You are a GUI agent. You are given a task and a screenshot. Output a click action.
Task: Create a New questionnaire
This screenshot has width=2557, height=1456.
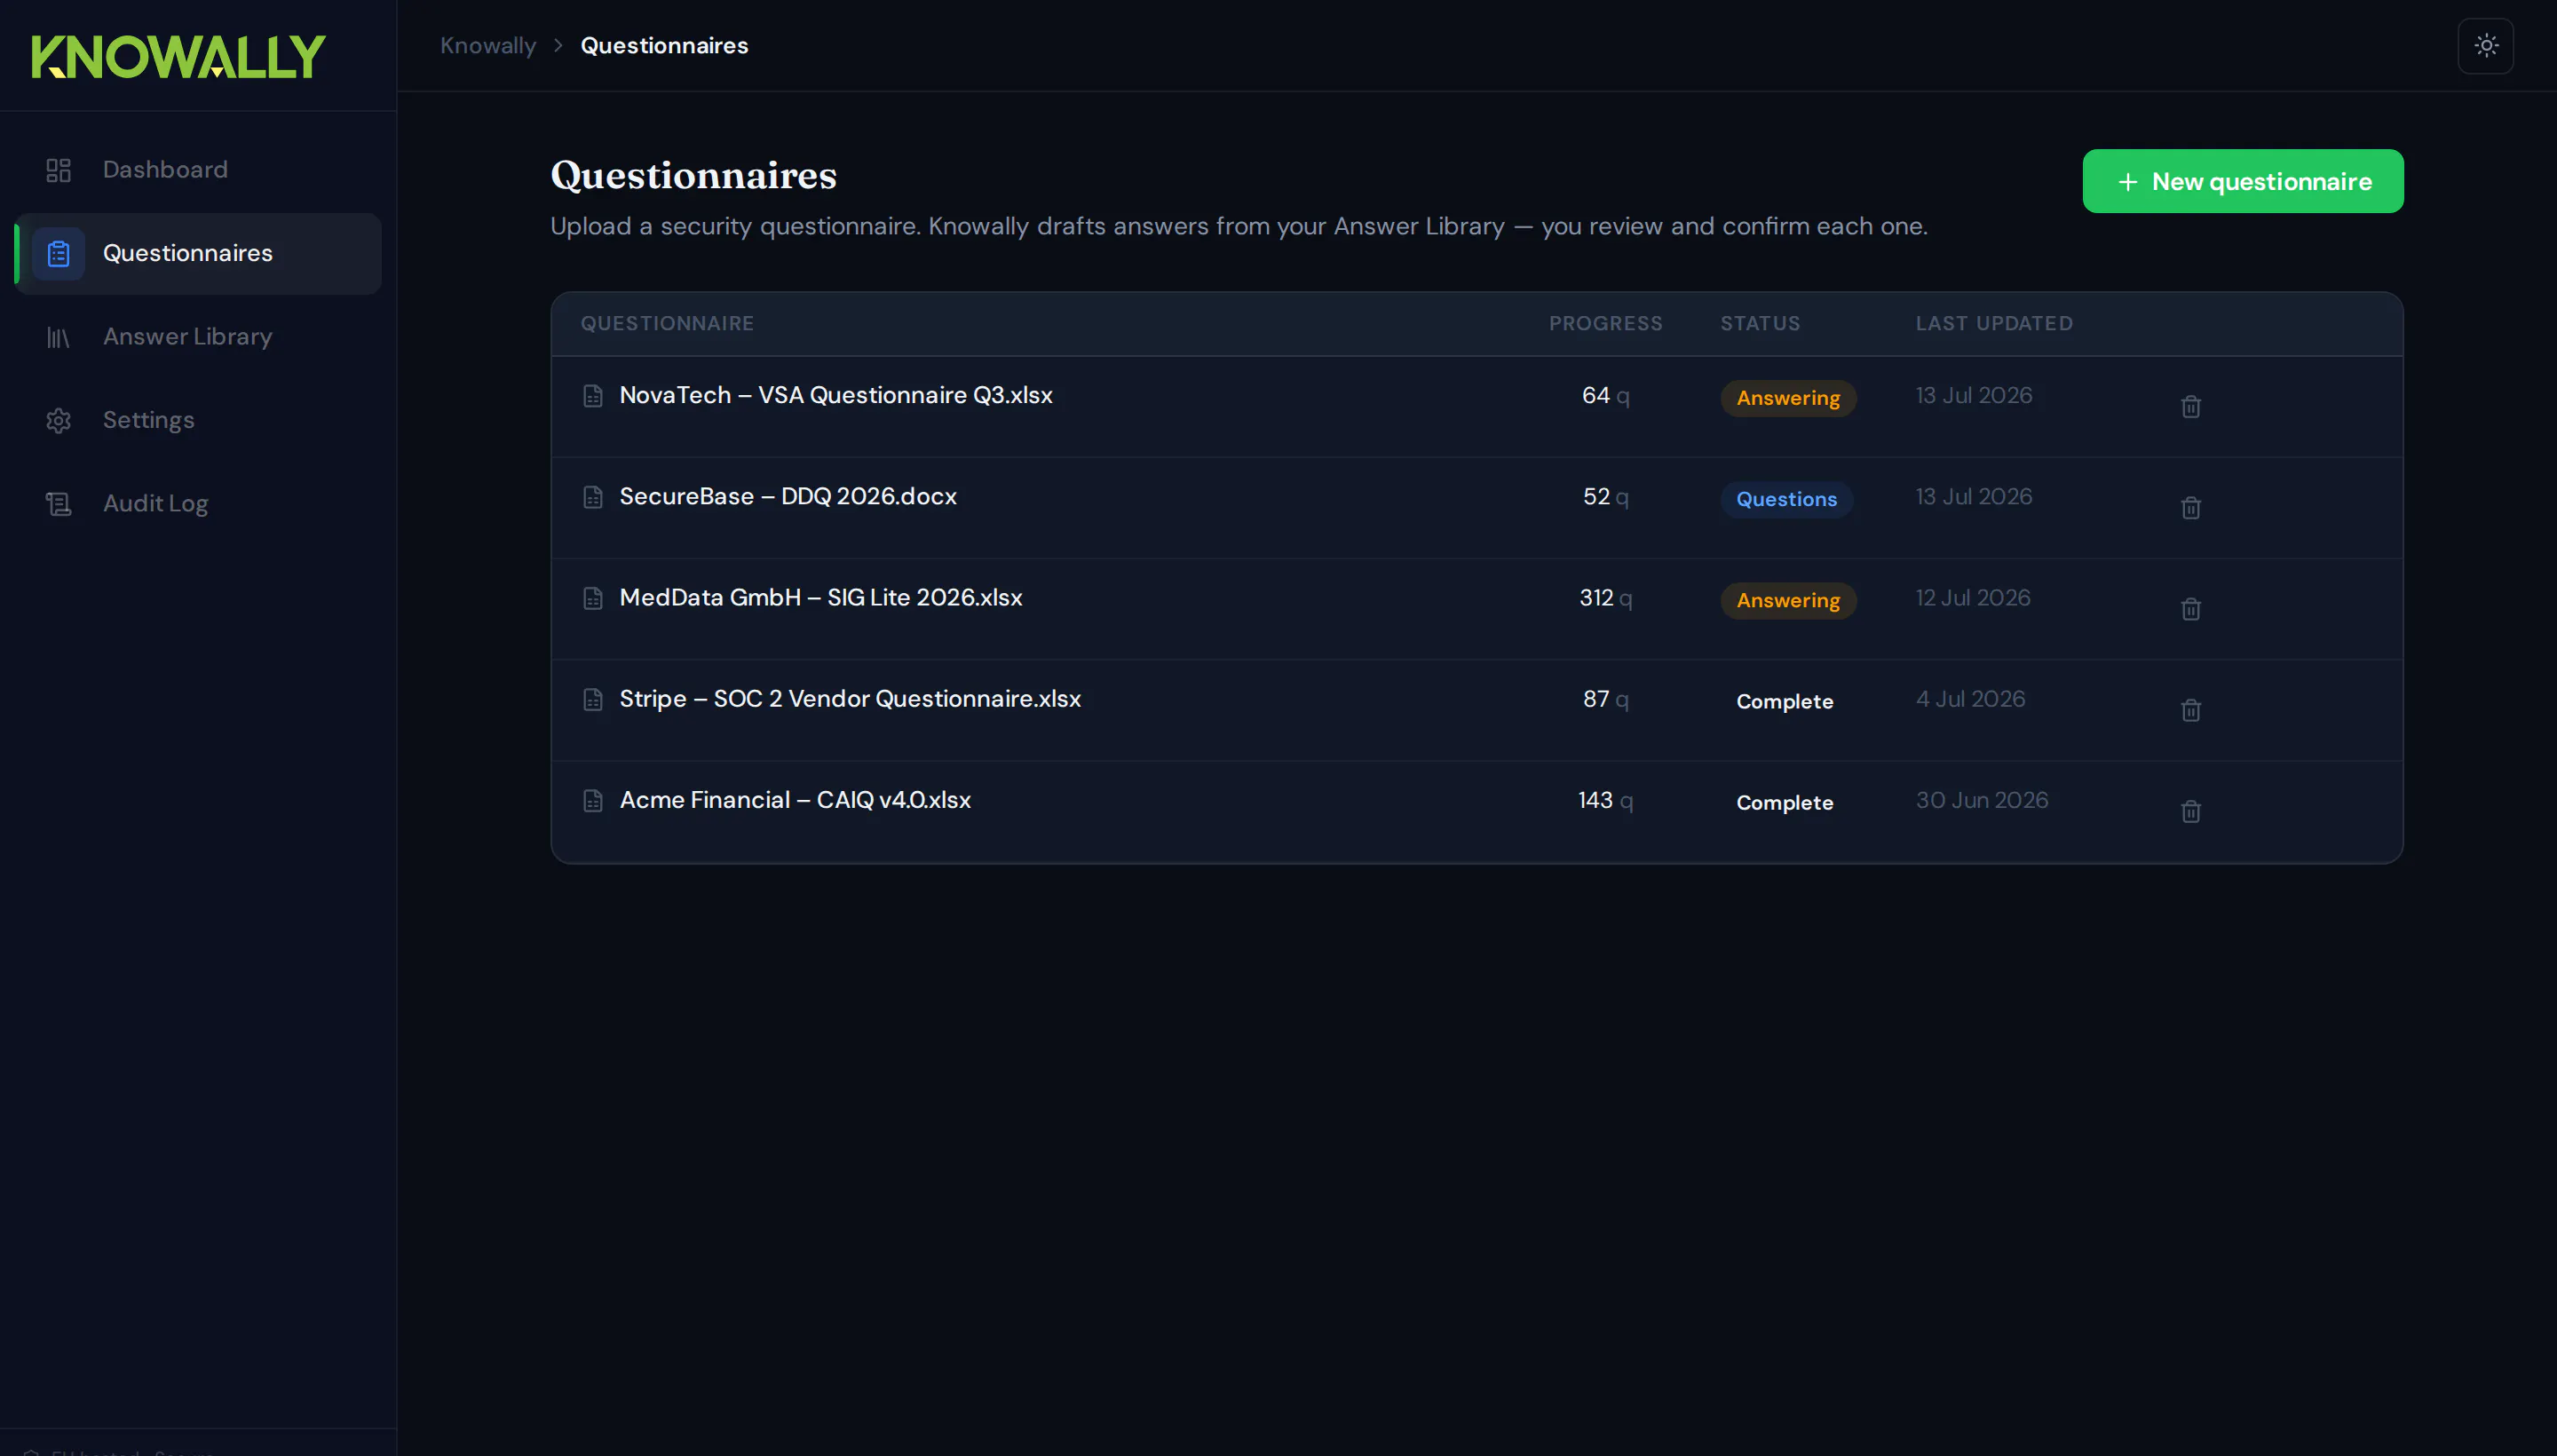pyautogui.click(x=2242, y=181)
